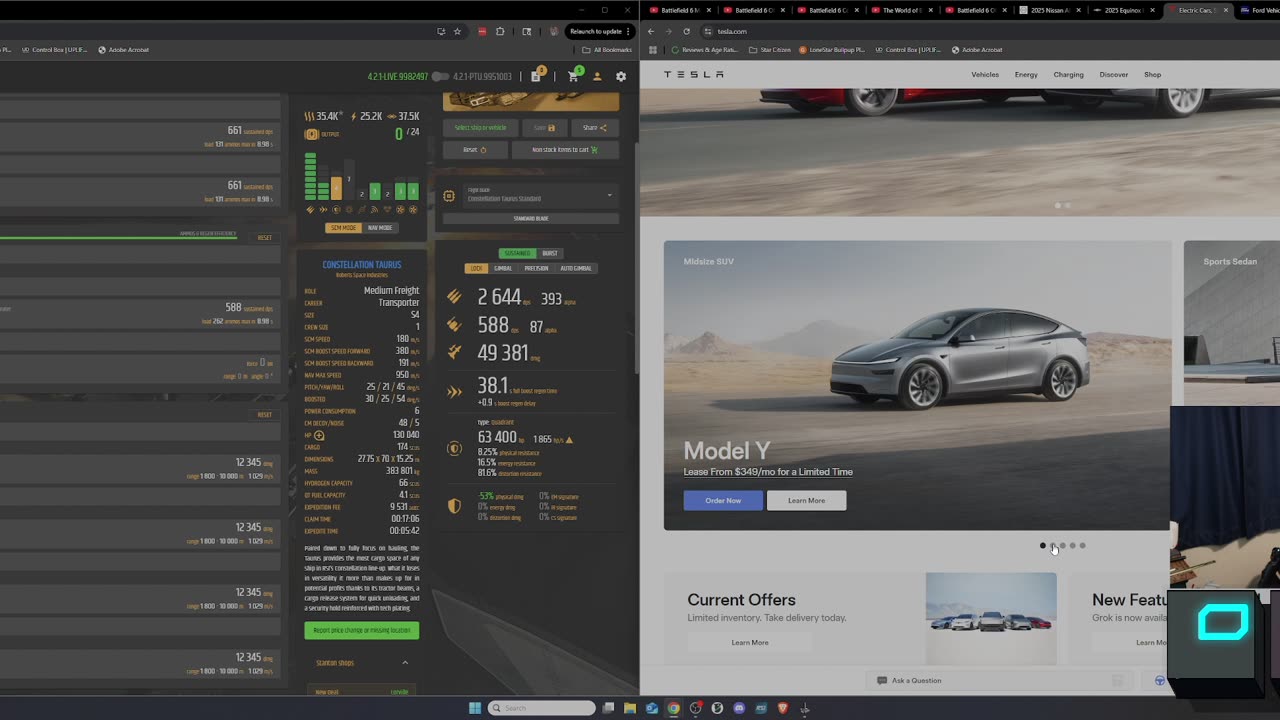Click Relaunch to update button
This screenshot has width=1280, height=720.
point(599,31)
